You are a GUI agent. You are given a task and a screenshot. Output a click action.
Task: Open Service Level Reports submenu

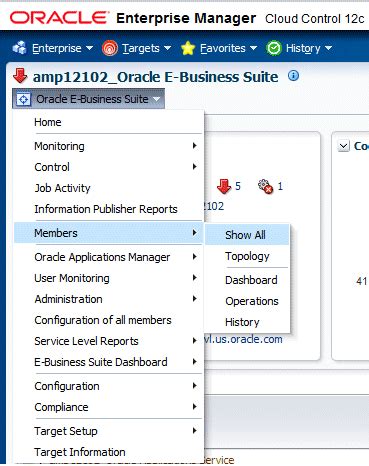click(x=108, y=341)
